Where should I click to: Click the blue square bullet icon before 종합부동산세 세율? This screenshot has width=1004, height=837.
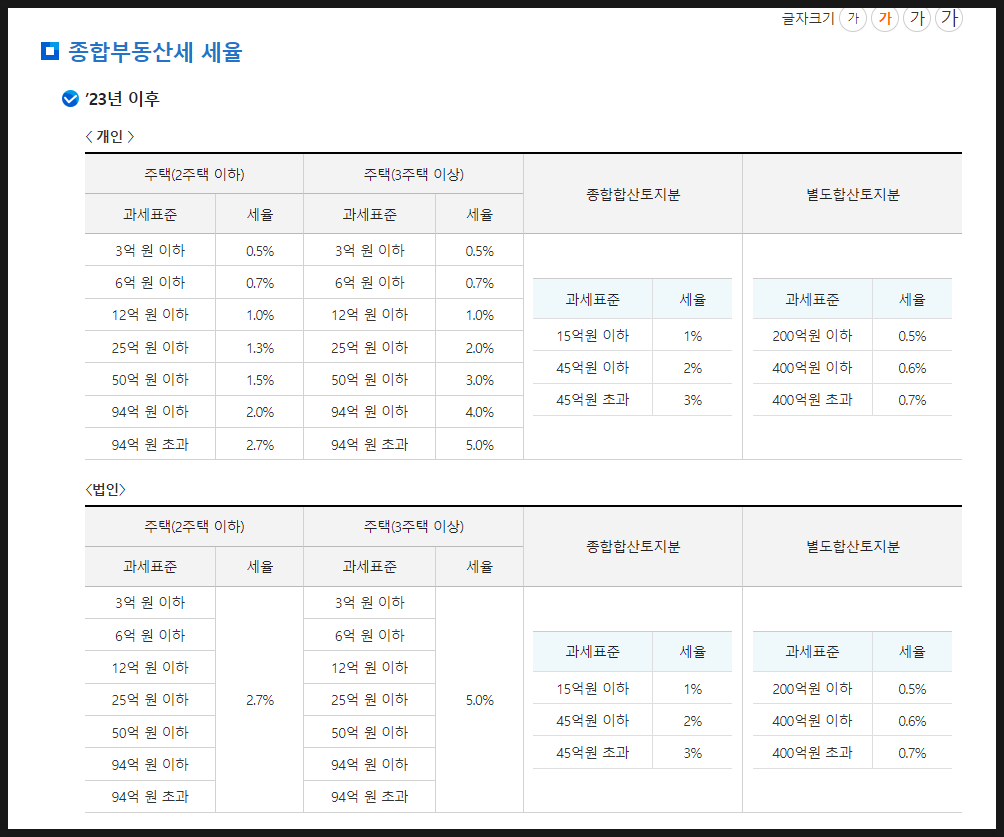pyautogui.click(x=46, y=52)
